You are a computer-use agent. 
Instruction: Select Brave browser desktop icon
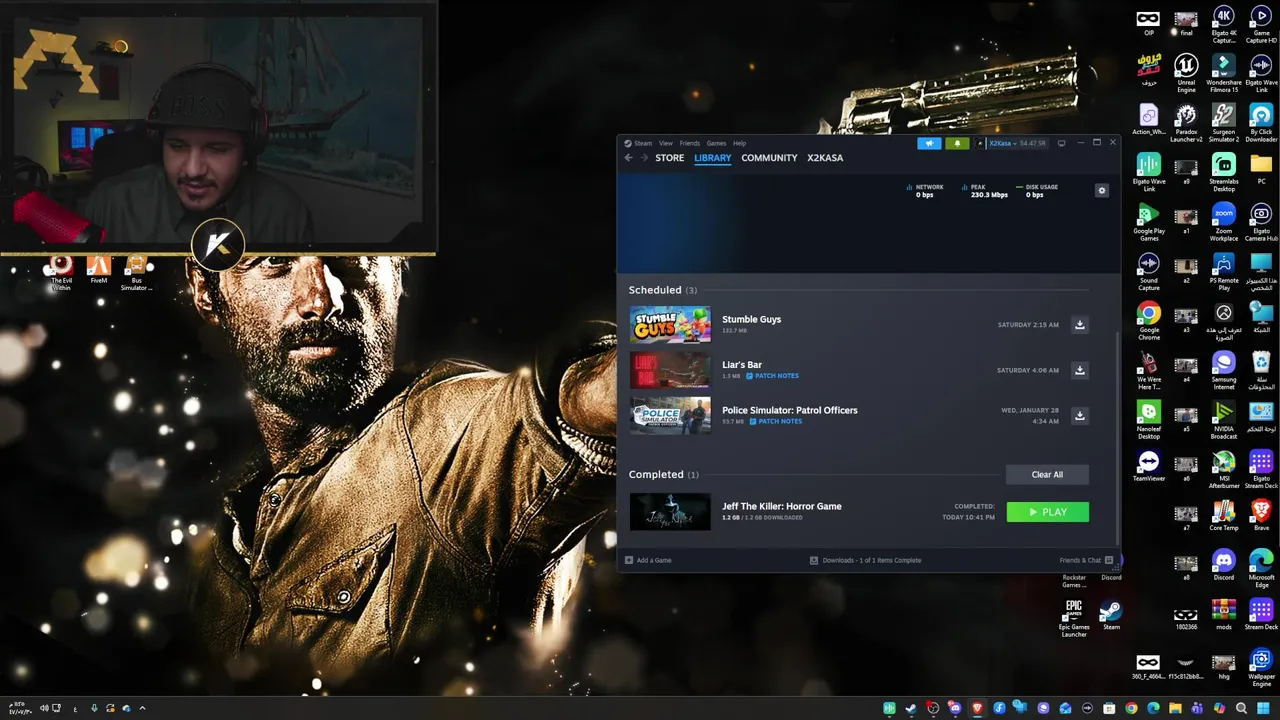[x=1261, y=516]
